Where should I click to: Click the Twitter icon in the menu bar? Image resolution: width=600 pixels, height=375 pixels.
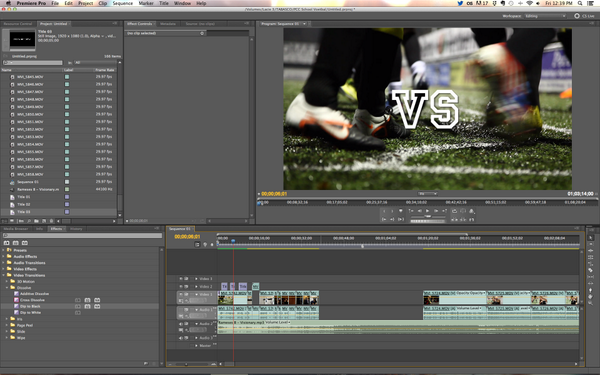click(x=460, y=3)
